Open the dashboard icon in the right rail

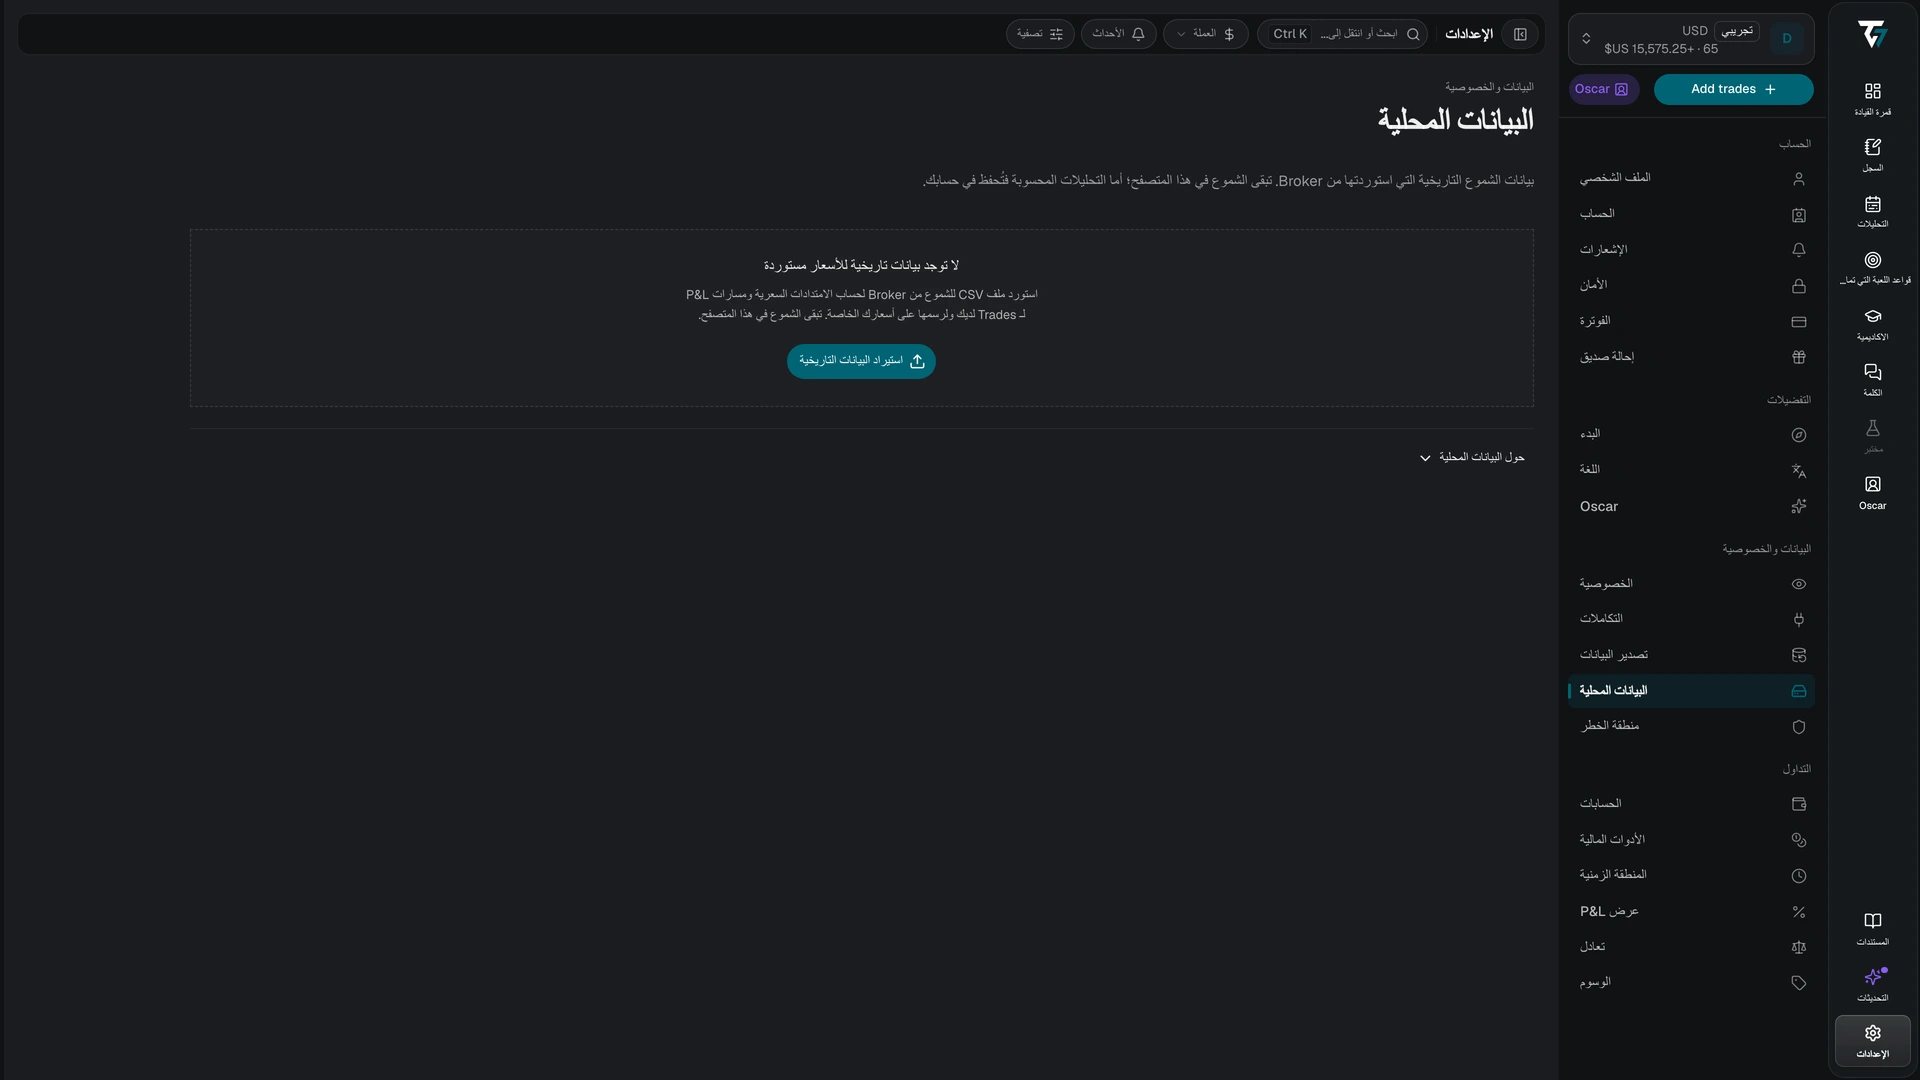point(1872,98)
